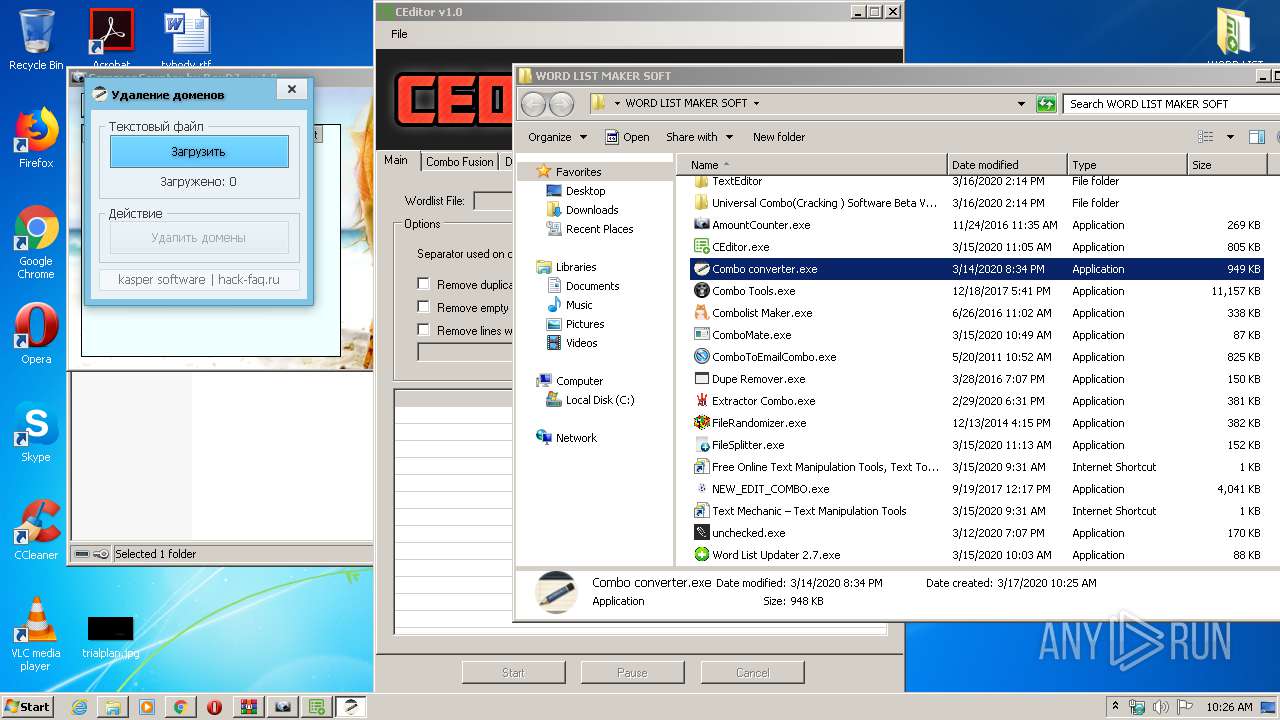Switch to the Combo Fusion tab
The height and width of the screenshot is (720, 1280).
(x=459, y=161)
